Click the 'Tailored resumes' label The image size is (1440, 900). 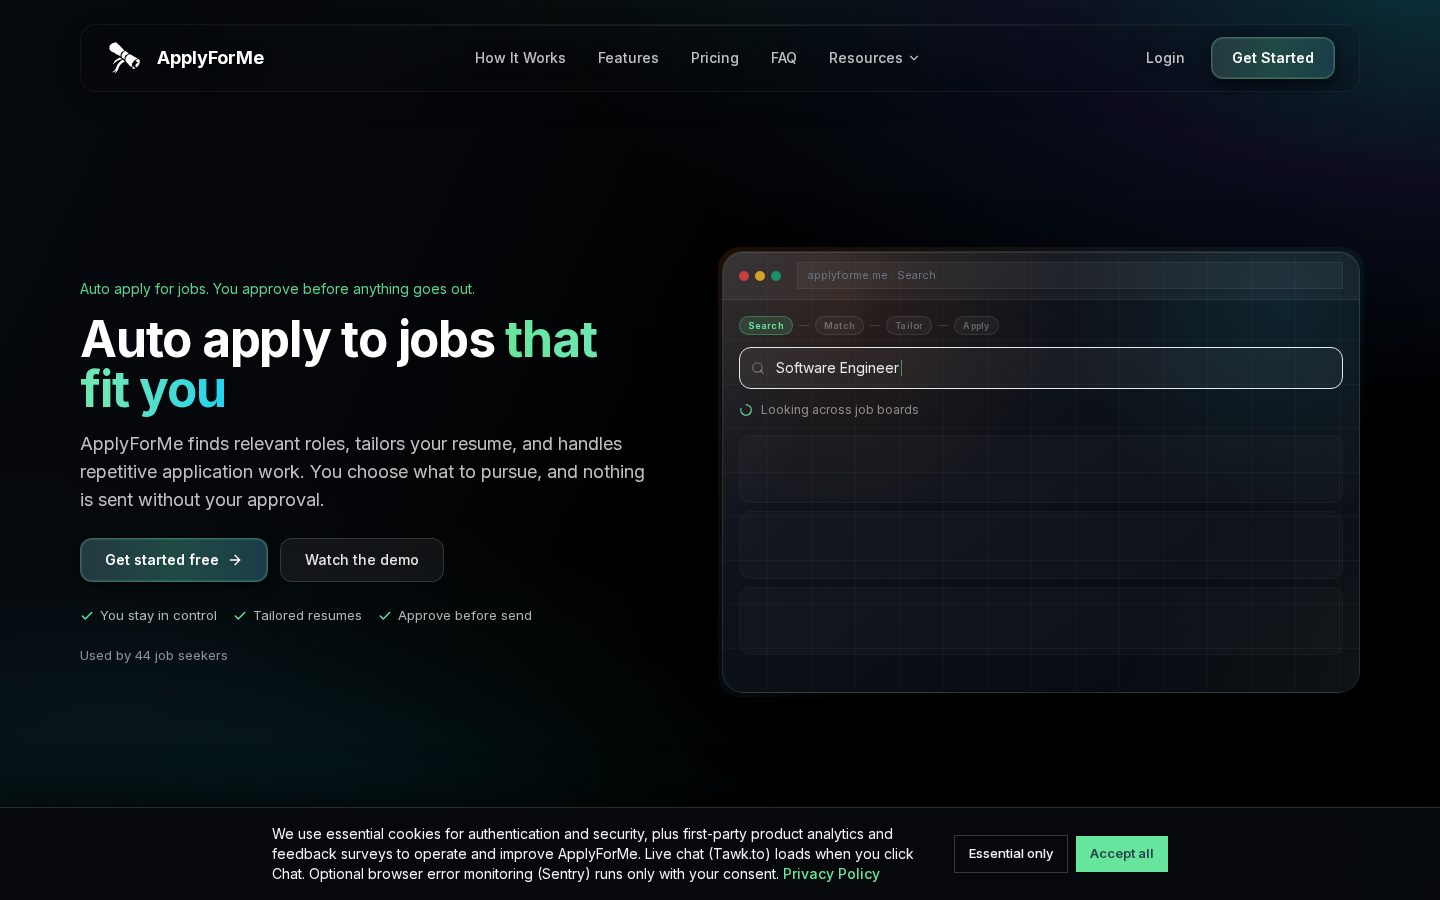tap(307, 616)
